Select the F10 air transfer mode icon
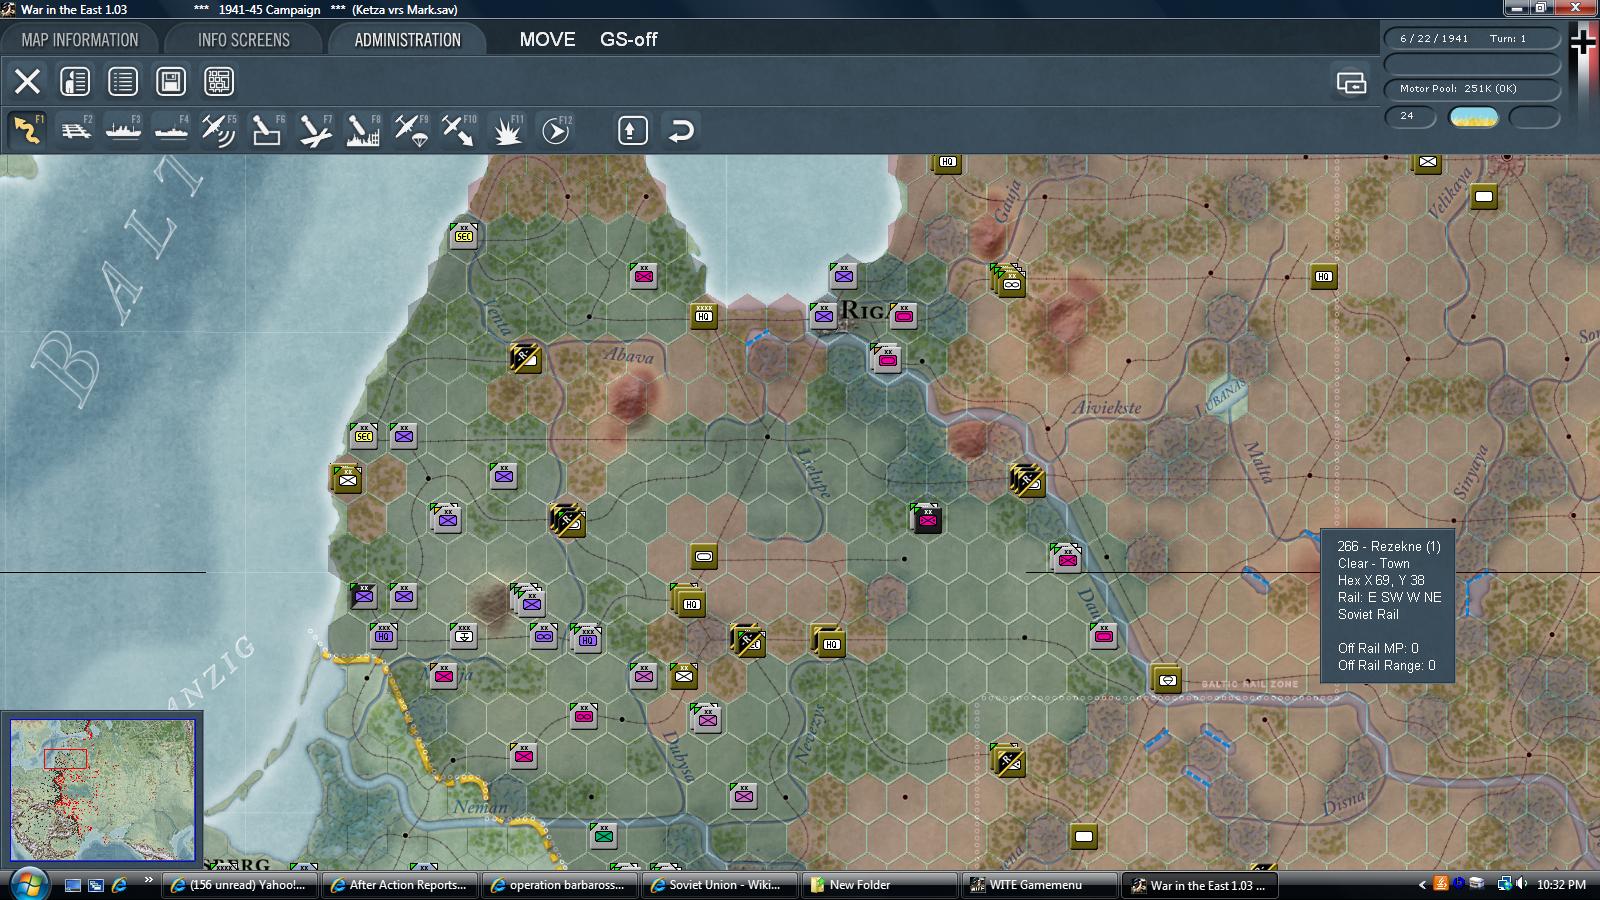This screenshot has width=1600, height=900. [x=459, y=130]
